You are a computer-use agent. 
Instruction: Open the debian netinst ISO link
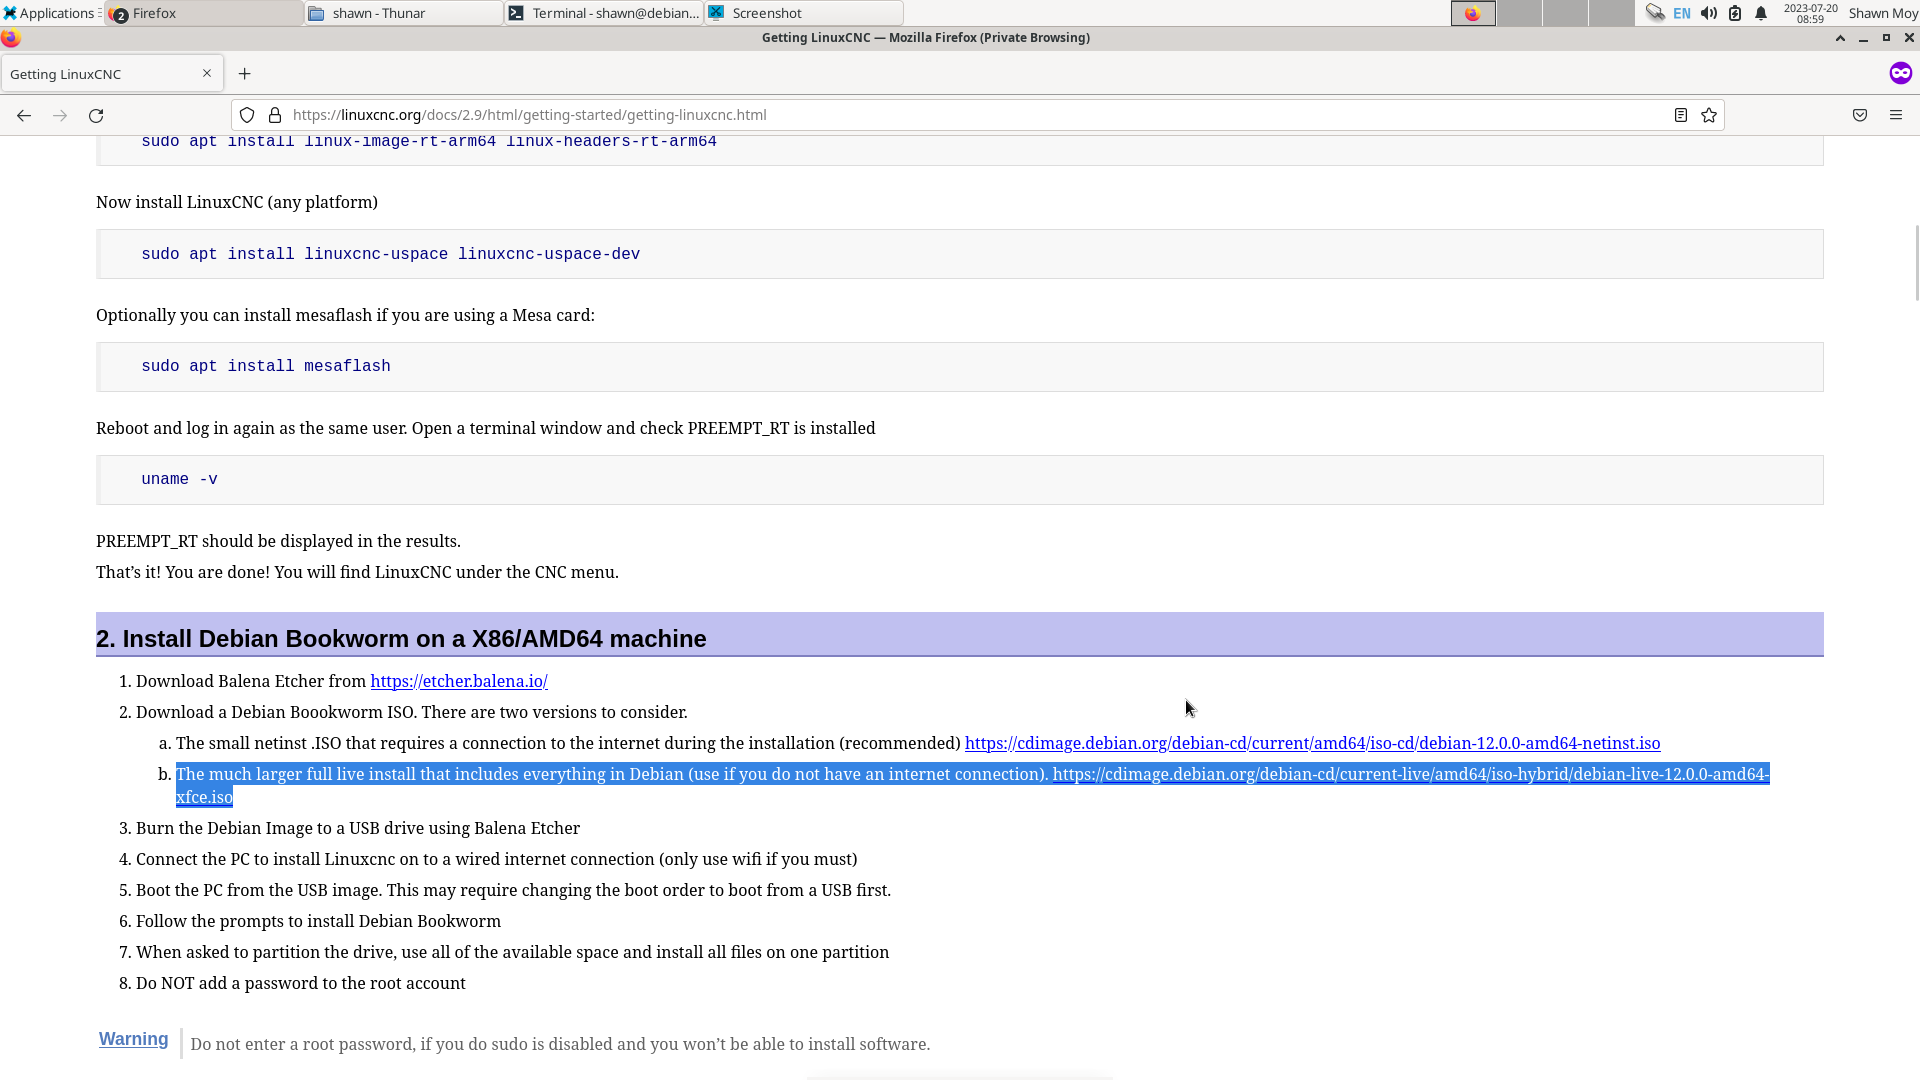pos(1312,743)
